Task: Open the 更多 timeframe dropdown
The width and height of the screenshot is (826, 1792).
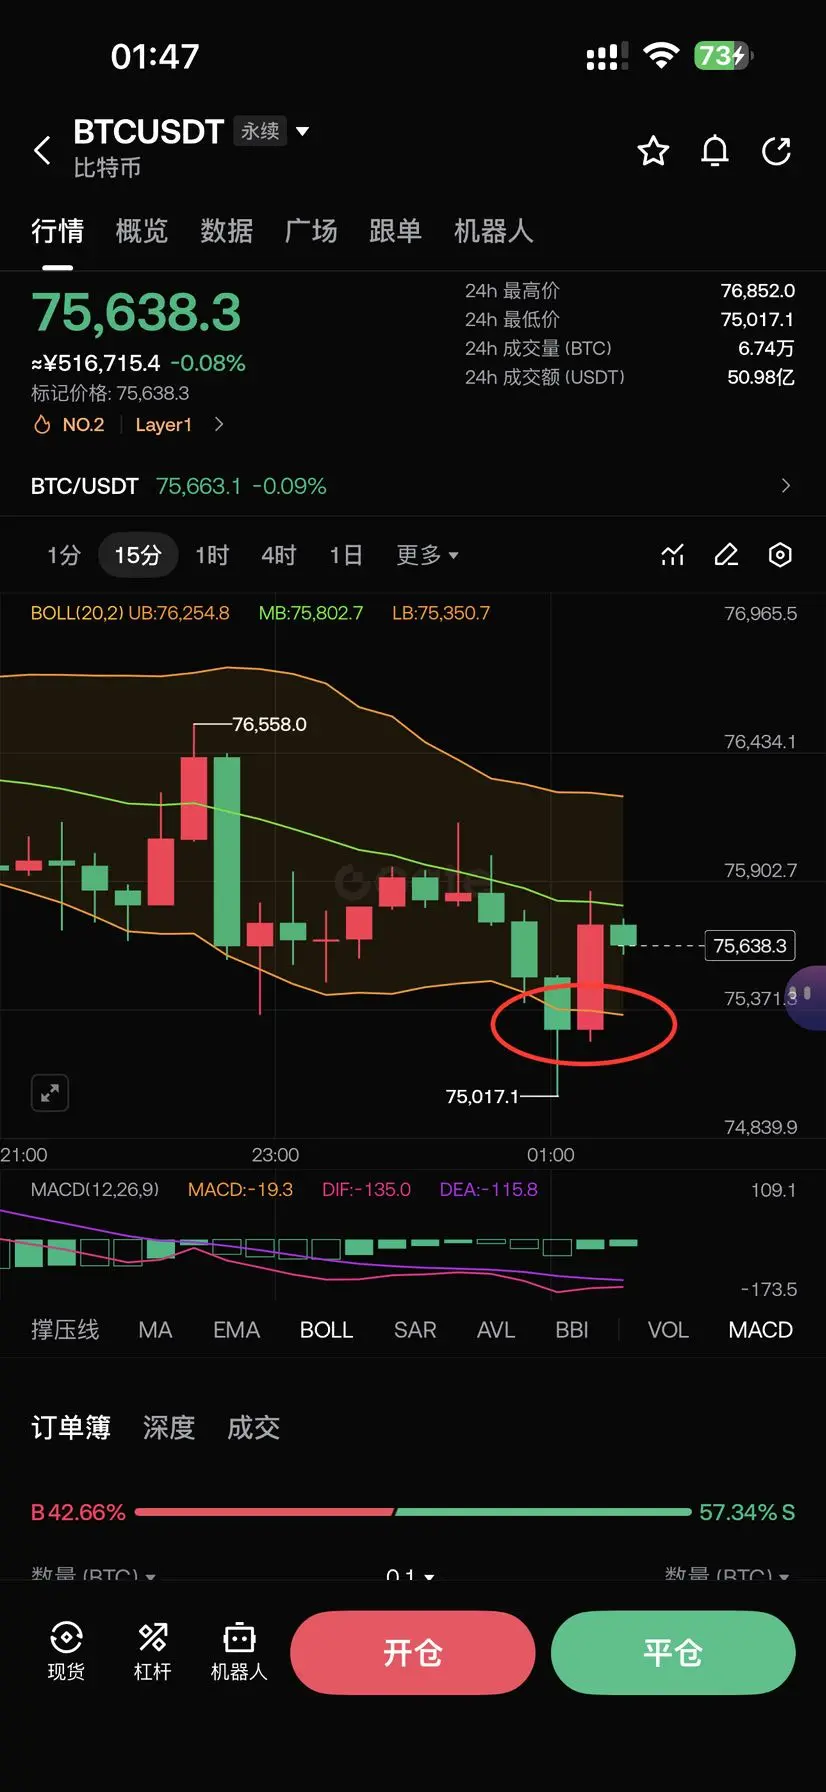Action: [427, 555]
